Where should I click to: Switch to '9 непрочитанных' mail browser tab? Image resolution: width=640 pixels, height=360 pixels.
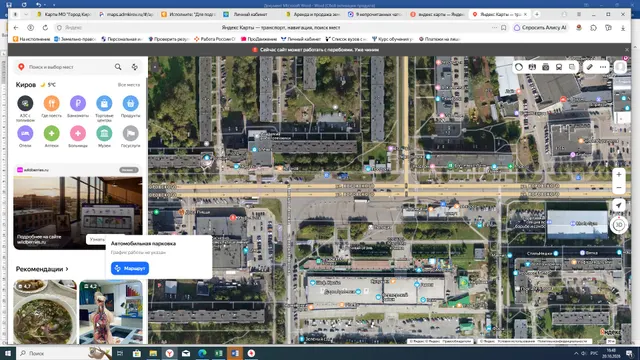click(x=376, y=14)
